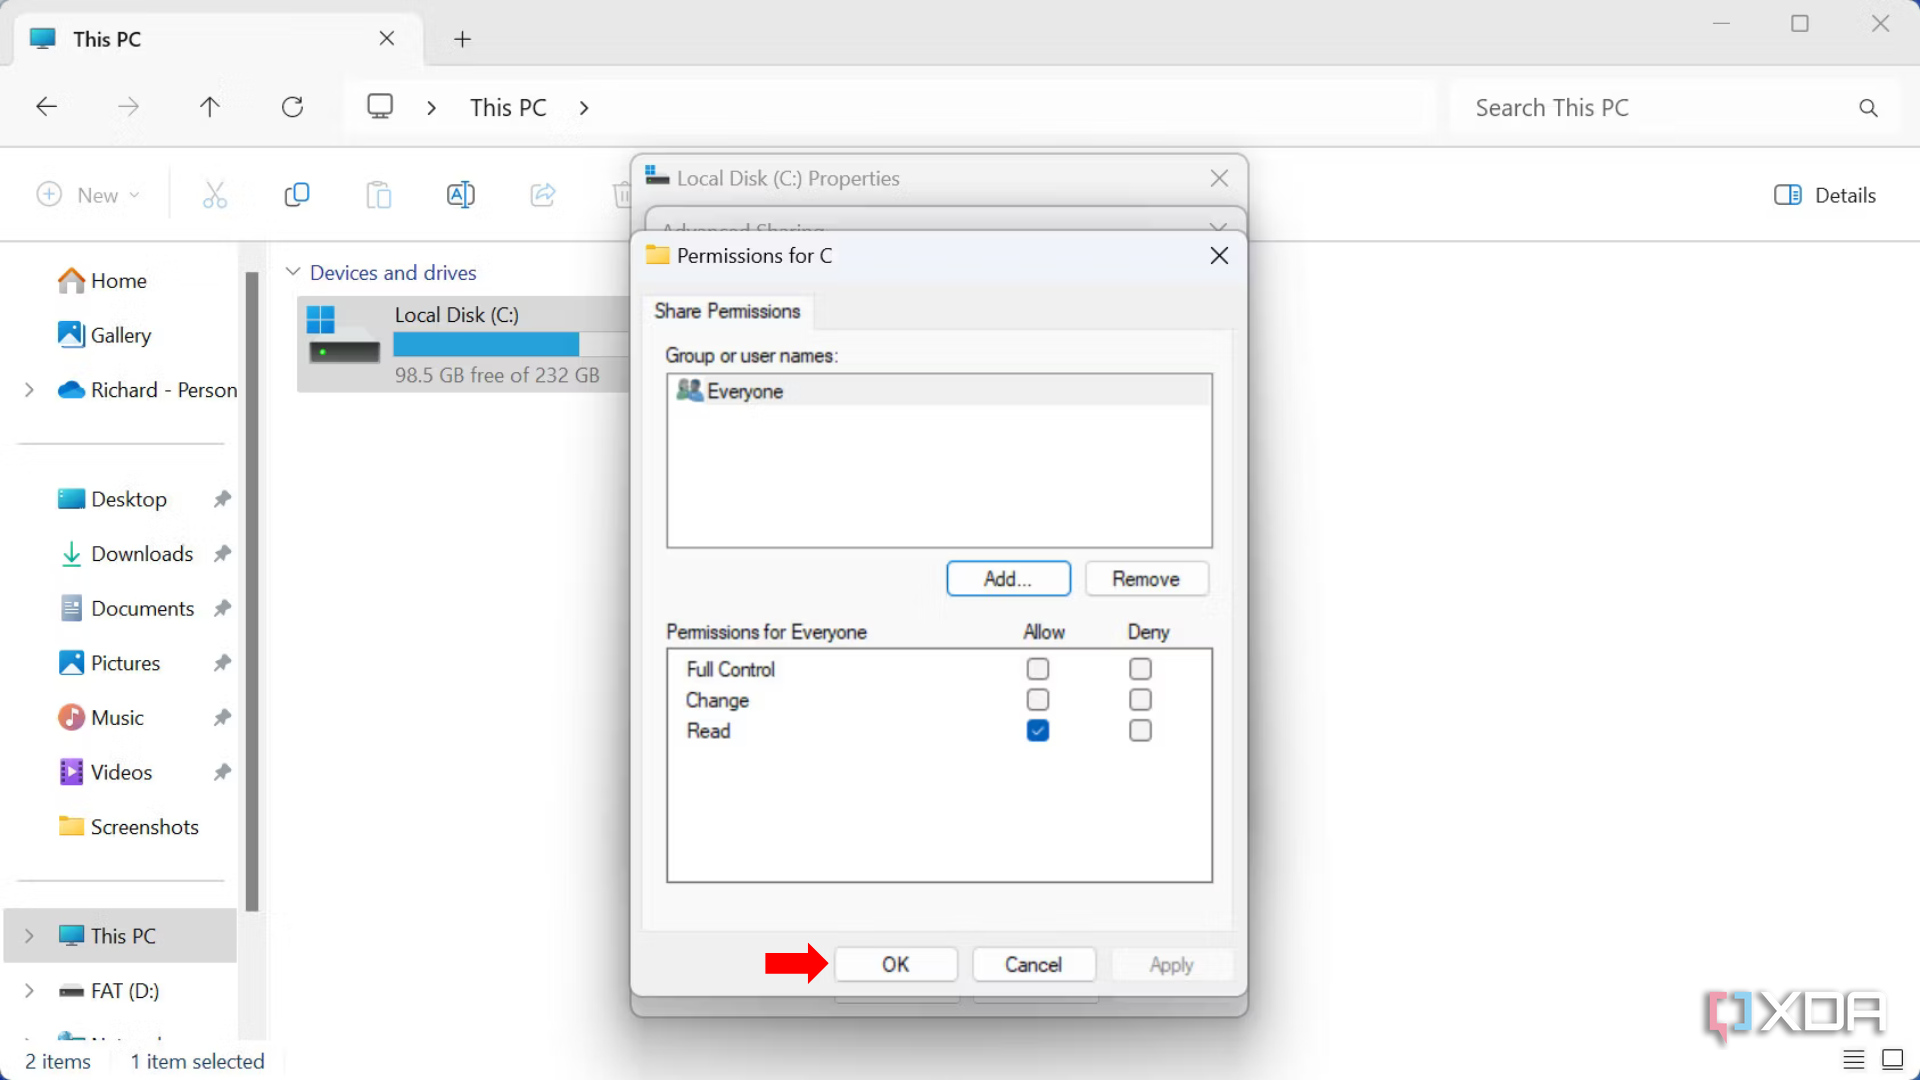This screenshot has width=1920, height=1080.
Task: Select the Cut icon in the toolbar
Action: click(215, 194)
